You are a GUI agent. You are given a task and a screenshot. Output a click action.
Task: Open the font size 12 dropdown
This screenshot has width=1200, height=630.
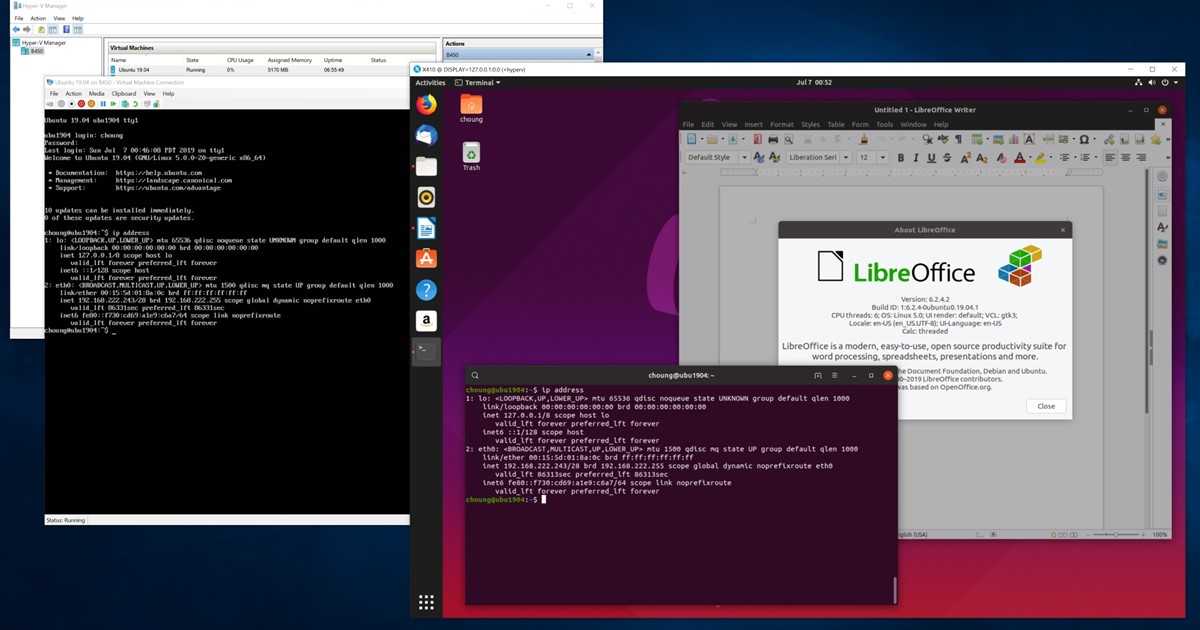tap(882, 158)
